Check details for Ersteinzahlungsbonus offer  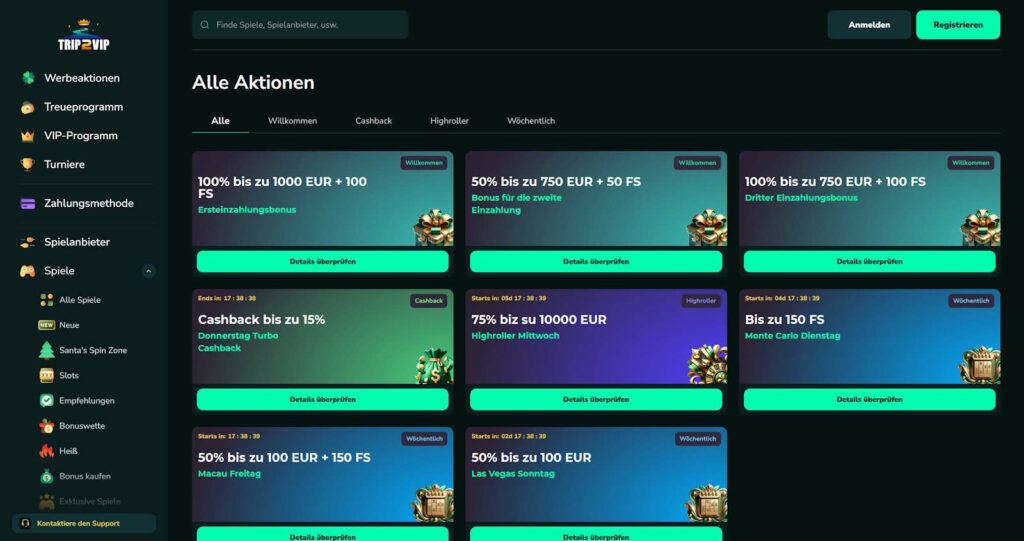[322, 261]
